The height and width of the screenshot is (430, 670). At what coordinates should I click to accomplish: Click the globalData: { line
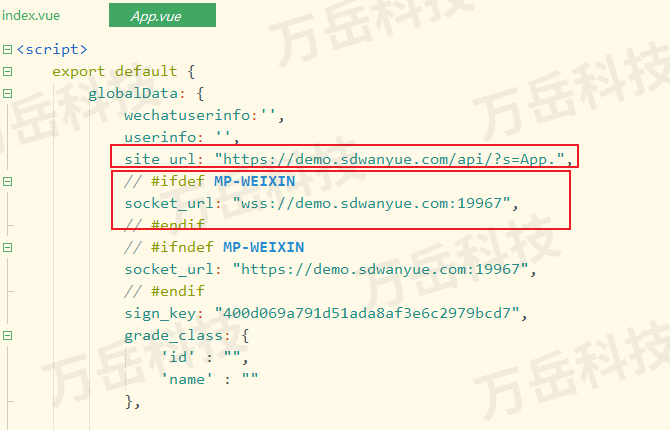[146, 94]
